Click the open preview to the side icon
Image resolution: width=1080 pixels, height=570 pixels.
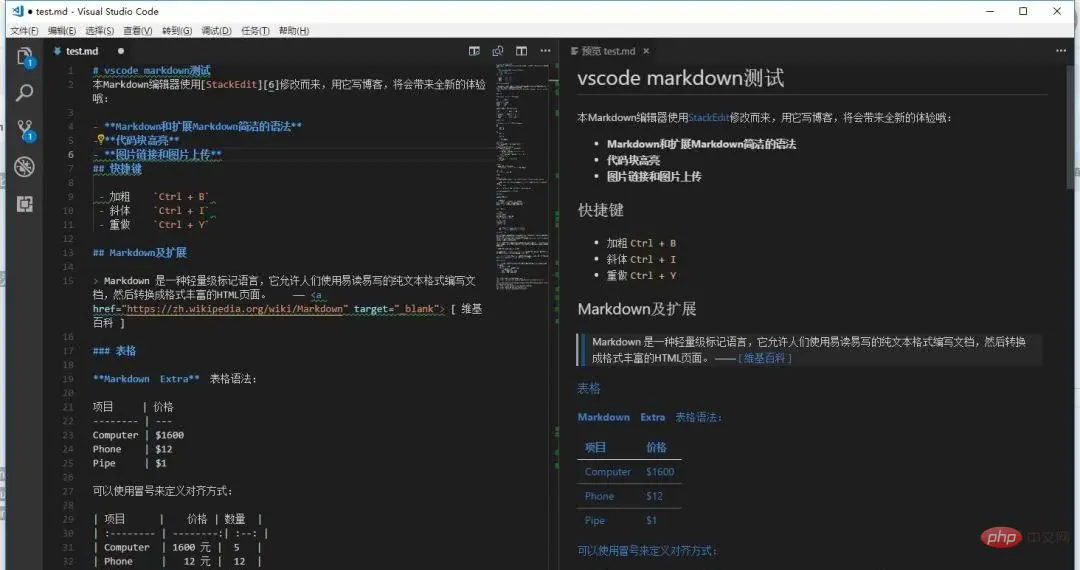(x=474, y=51)
